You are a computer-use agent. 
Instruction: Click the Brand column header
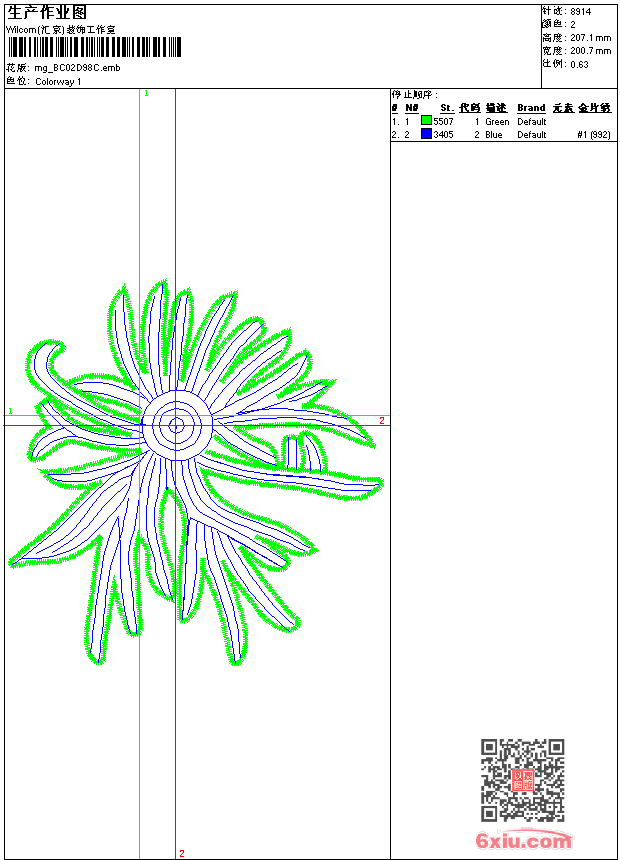tap(531, 108)
